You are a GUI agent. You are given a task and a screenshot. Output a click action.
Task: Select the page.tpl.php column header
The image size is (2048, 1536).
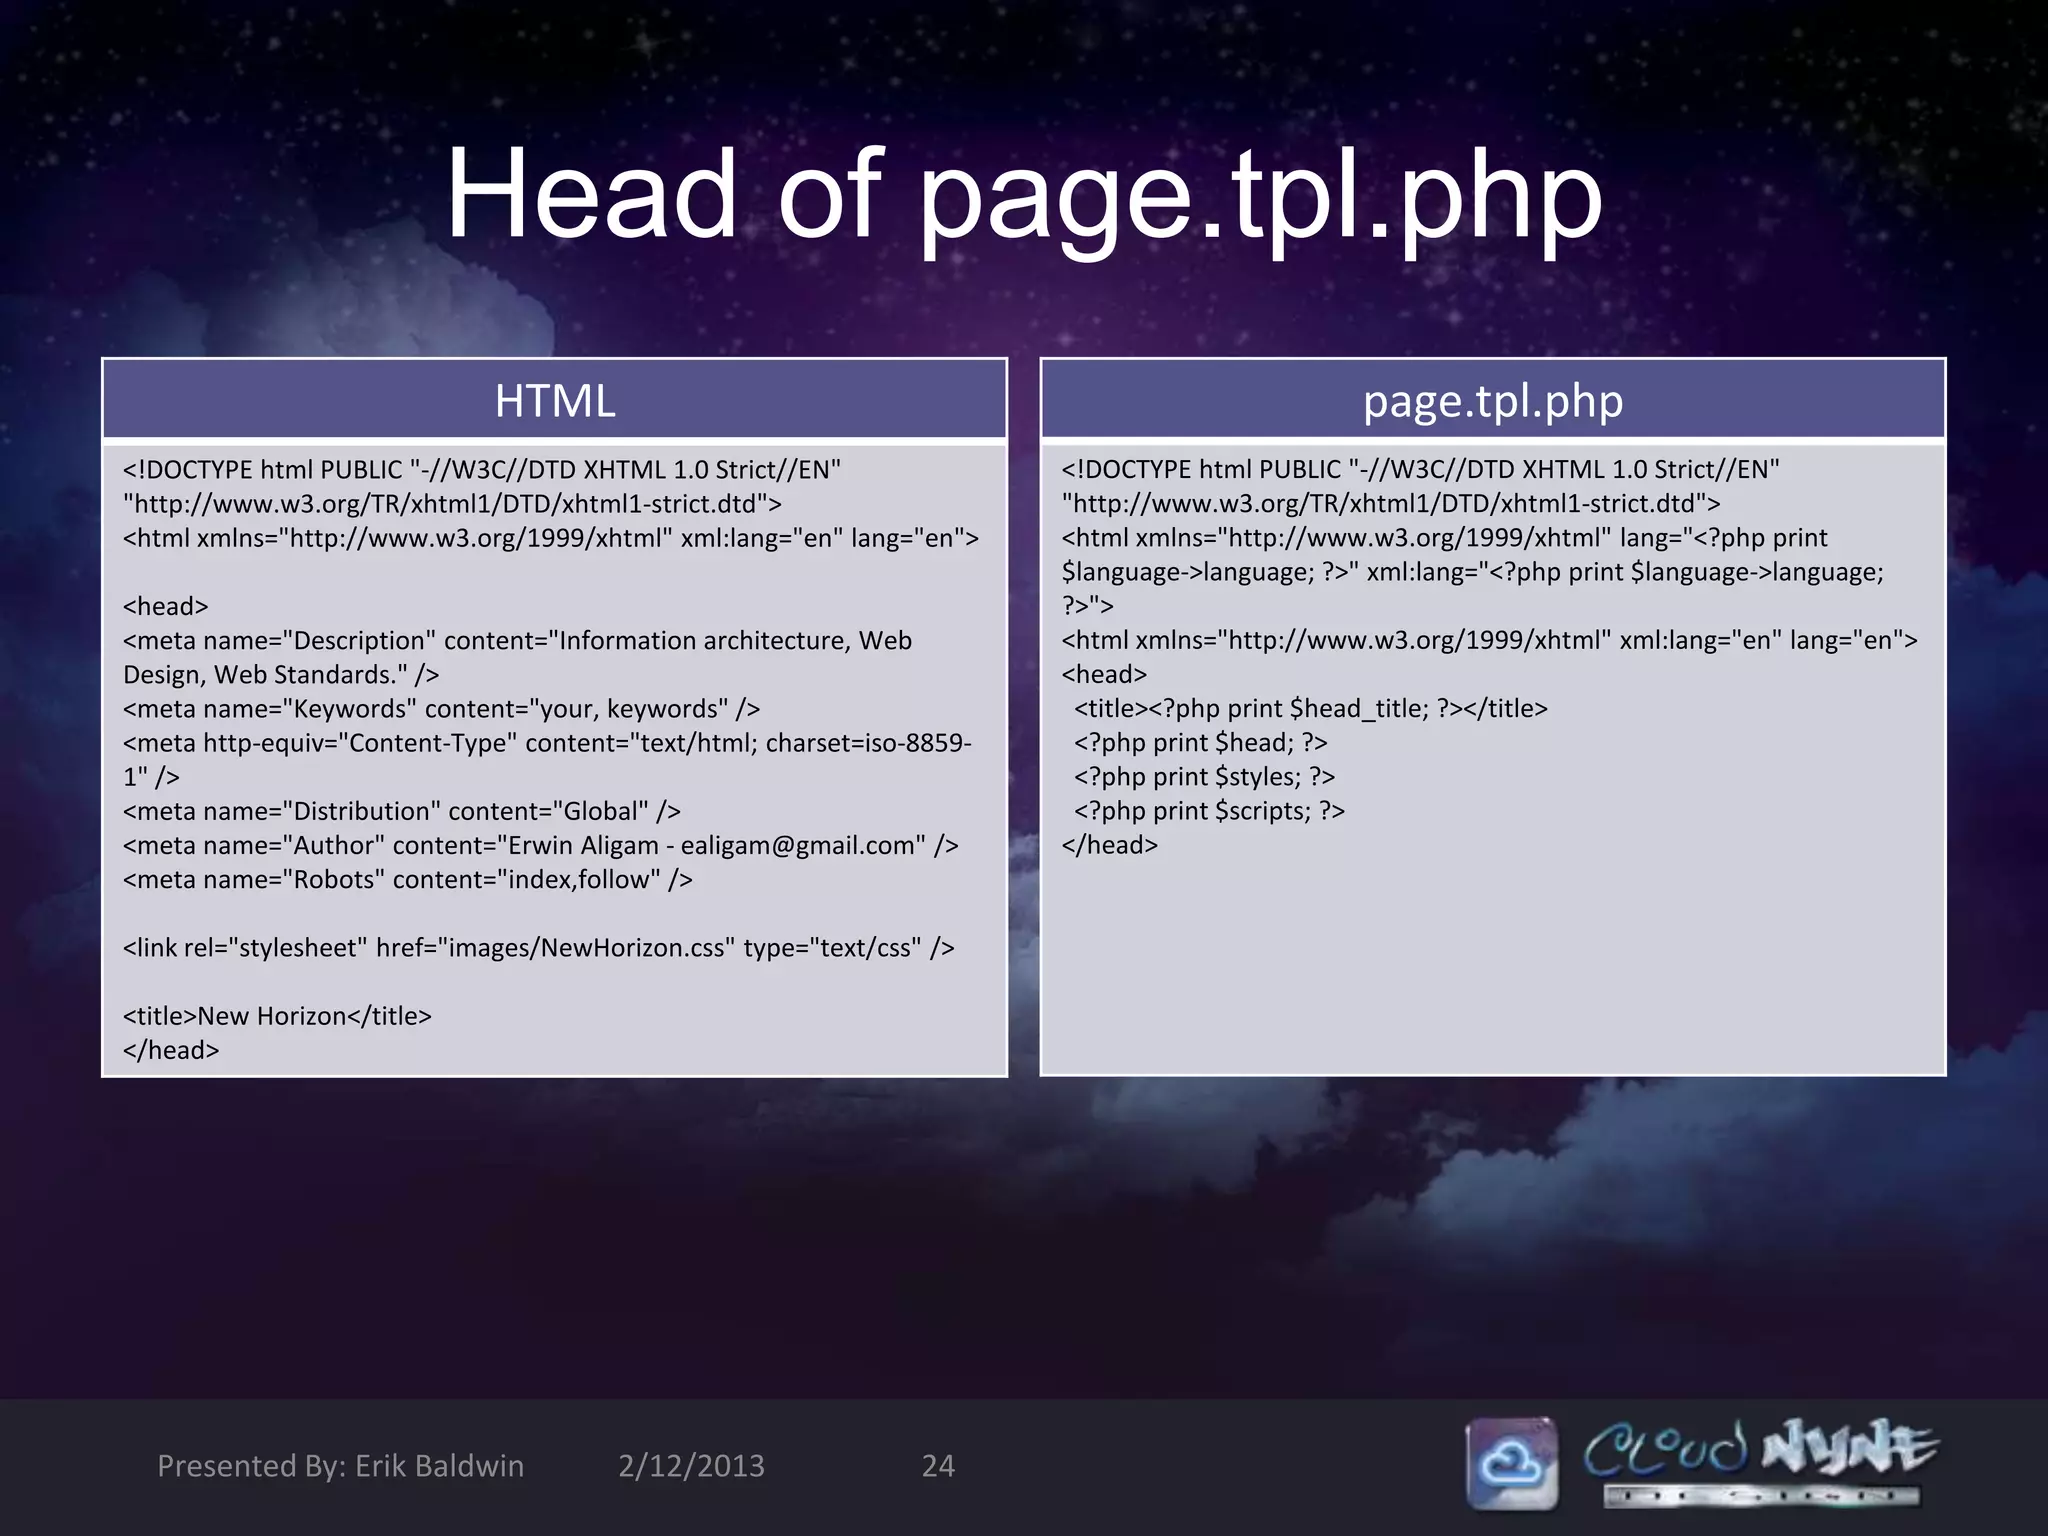pos(1493,400)
